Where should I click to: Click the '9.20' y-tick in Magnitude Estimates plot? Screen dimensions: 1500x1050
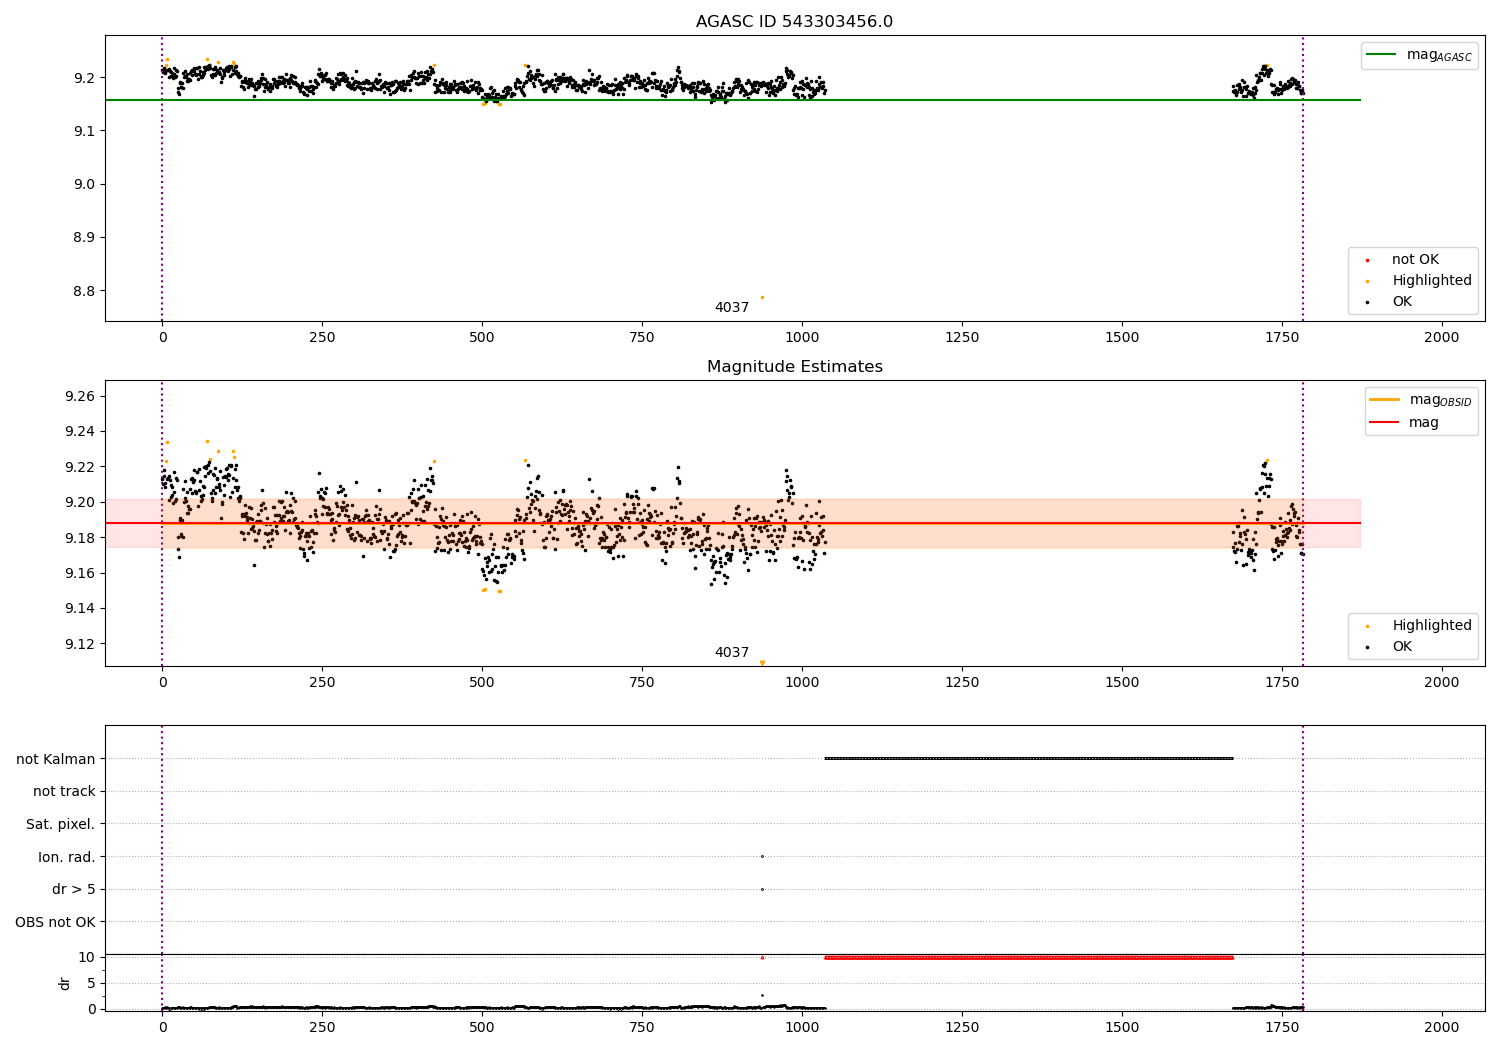pyautogui.click(x=80, y=502)
